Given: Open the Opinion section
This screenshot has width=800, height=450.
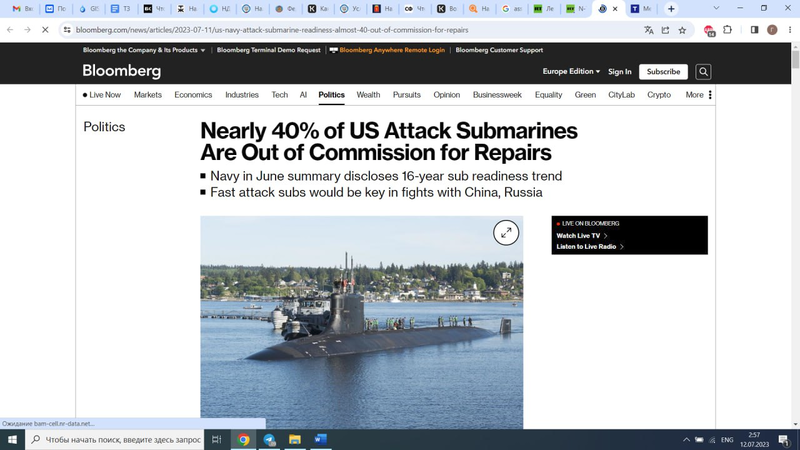Looking at the screenshot, I should (x=446, y=95).
